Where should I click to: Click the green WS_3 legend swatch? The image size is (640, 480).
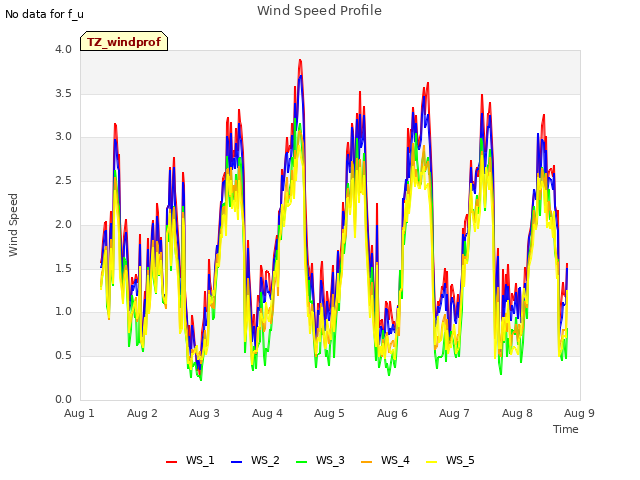pyautogui.click(x=302, y=462)
